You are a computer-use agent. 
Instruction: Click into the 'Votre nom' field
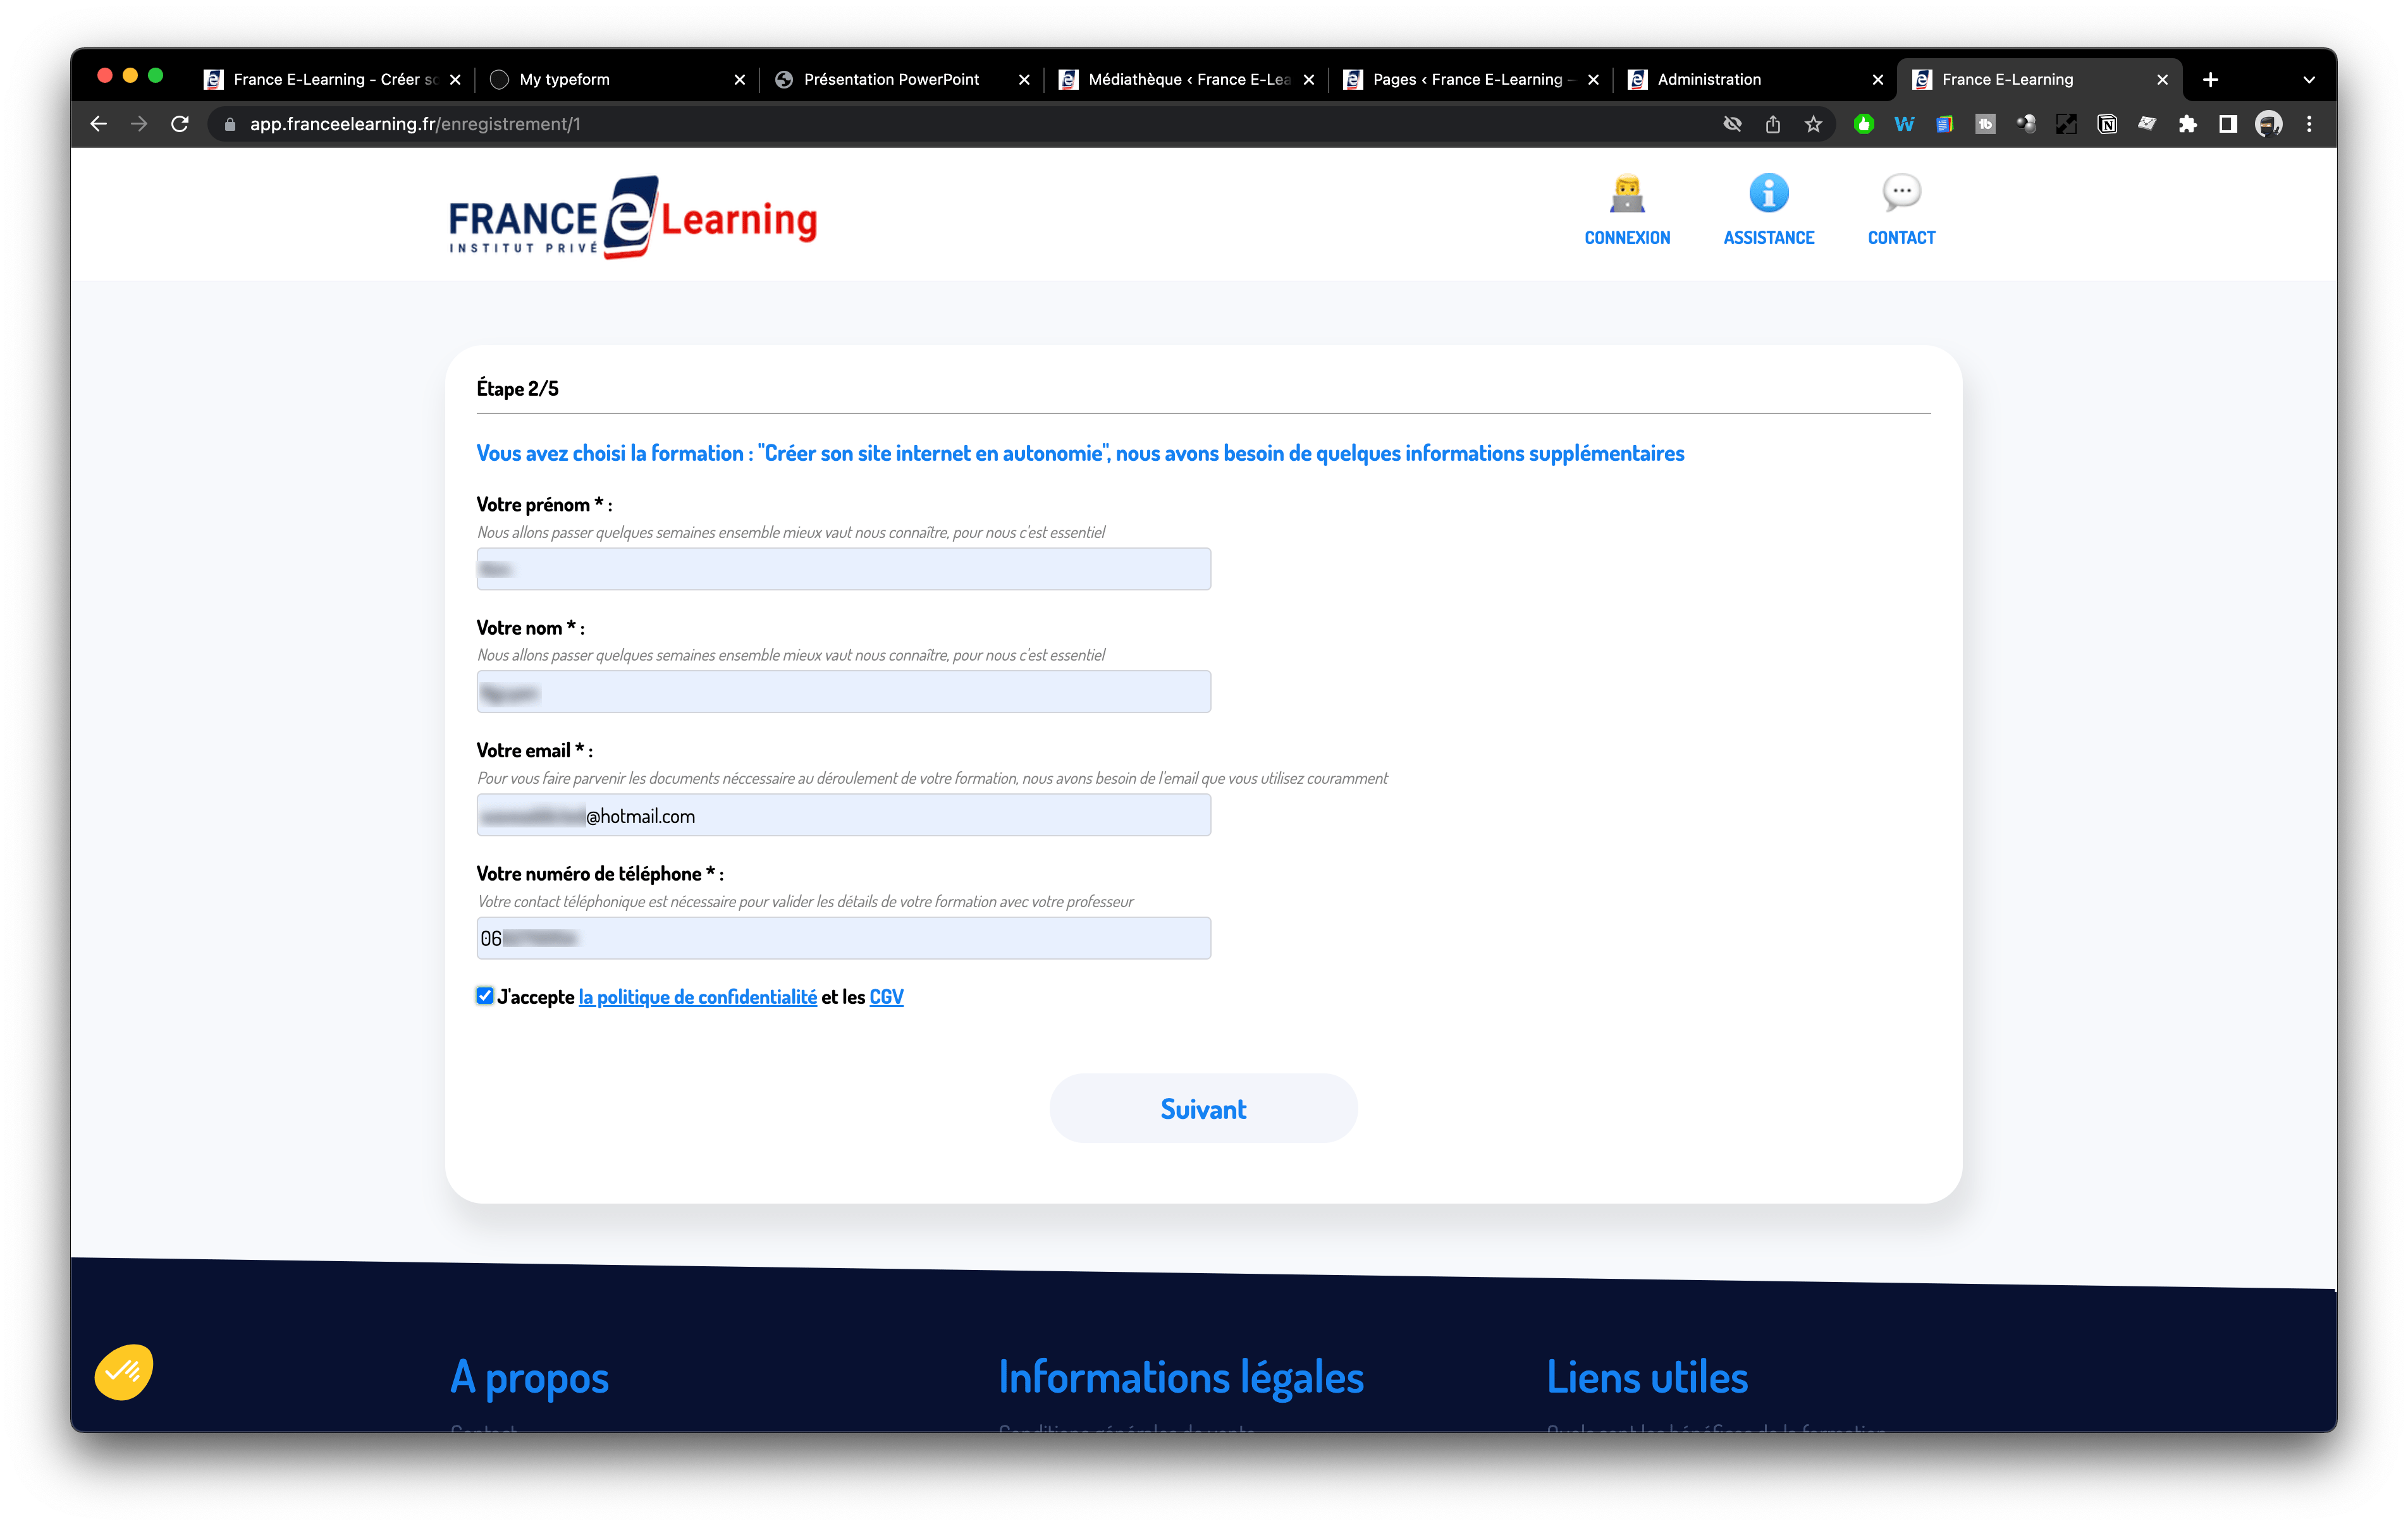tap(843, 692)
